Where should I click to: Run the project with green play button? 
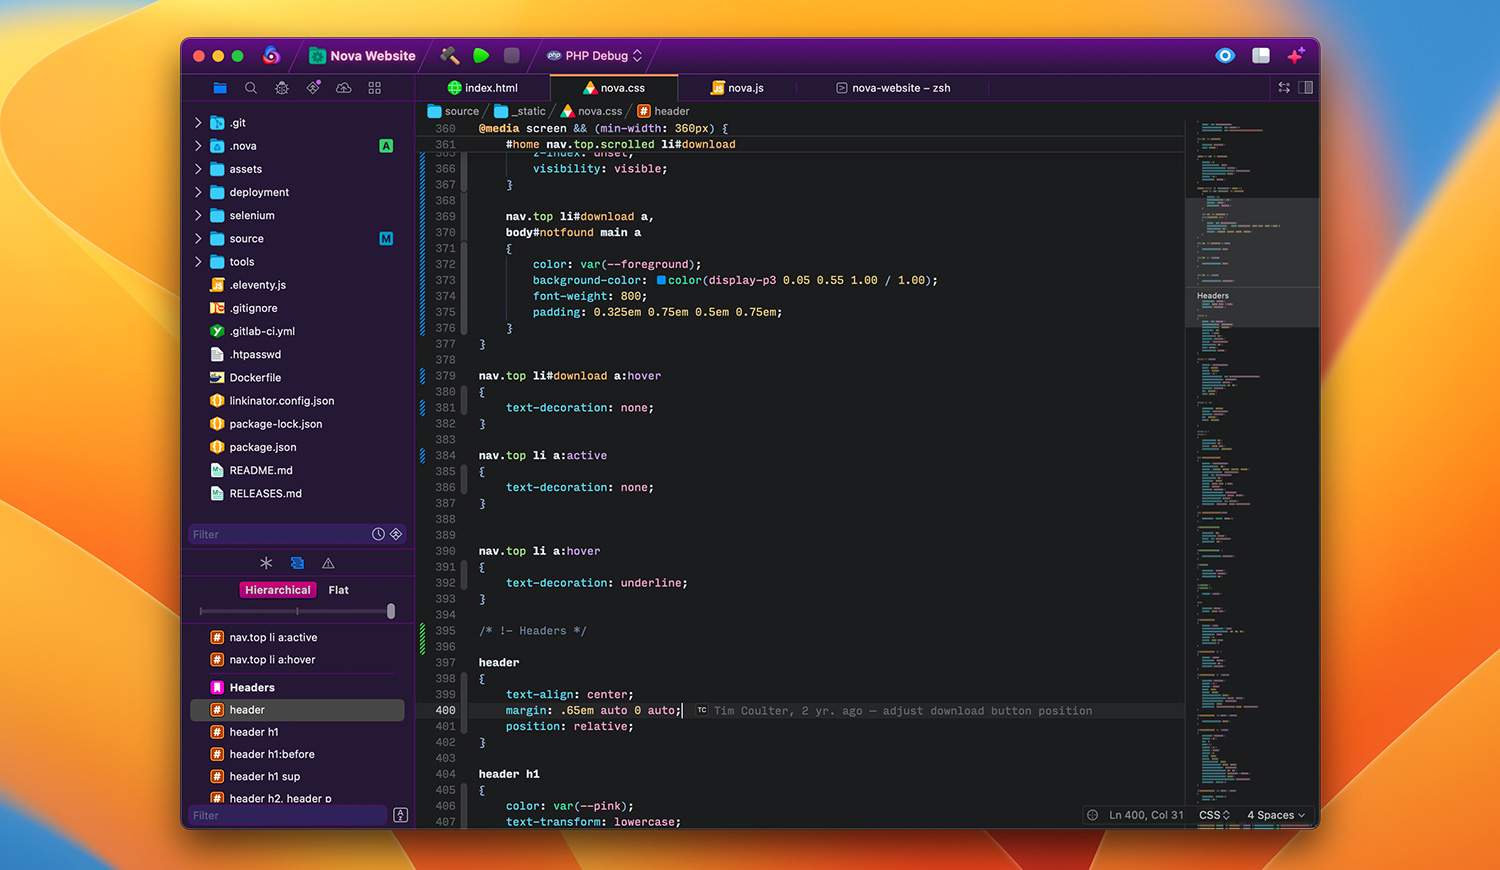[481, 55]
